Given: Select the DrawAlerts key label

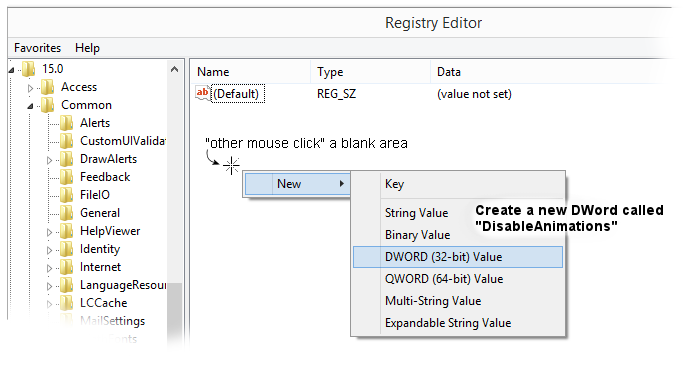Looking at the screenshot, I should click(x=108, y=159).
